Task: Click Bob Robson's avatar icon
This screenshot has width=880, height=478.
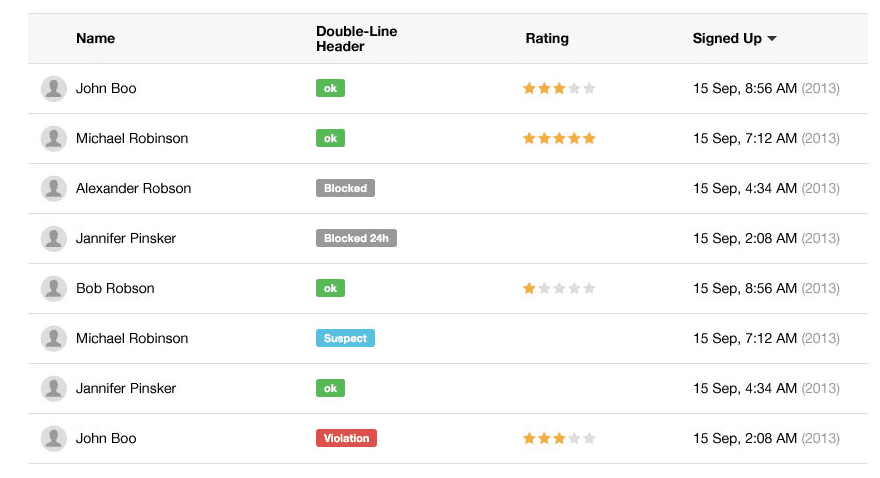Action: (x=53, y=289)
